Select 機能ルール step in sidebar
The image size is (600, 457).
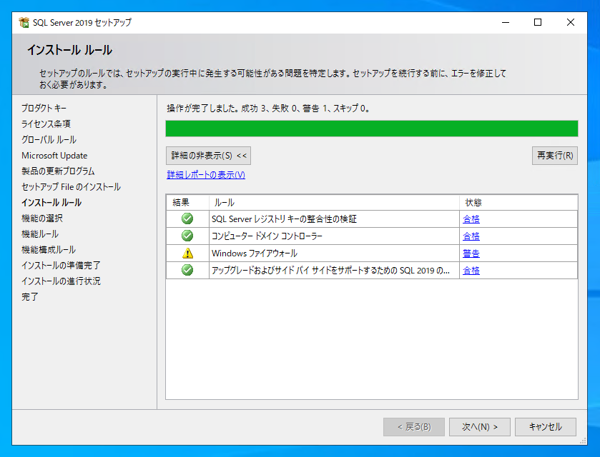40,234
